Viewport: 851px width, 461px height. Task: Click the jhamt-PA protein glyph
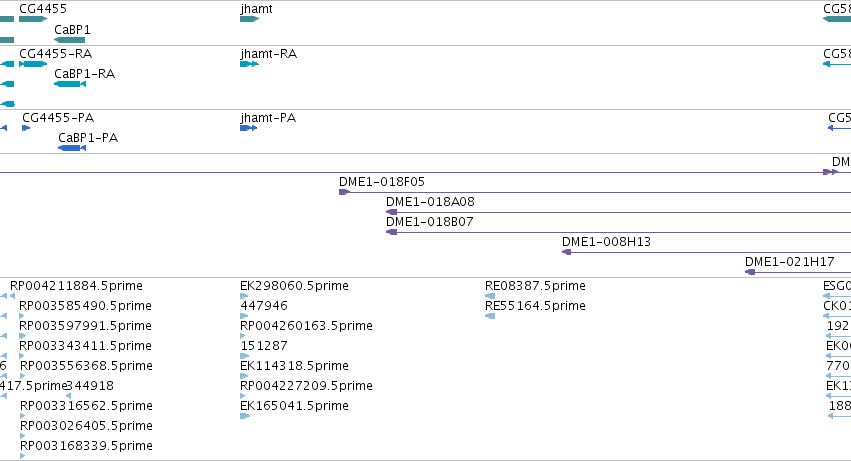[249, 128]
